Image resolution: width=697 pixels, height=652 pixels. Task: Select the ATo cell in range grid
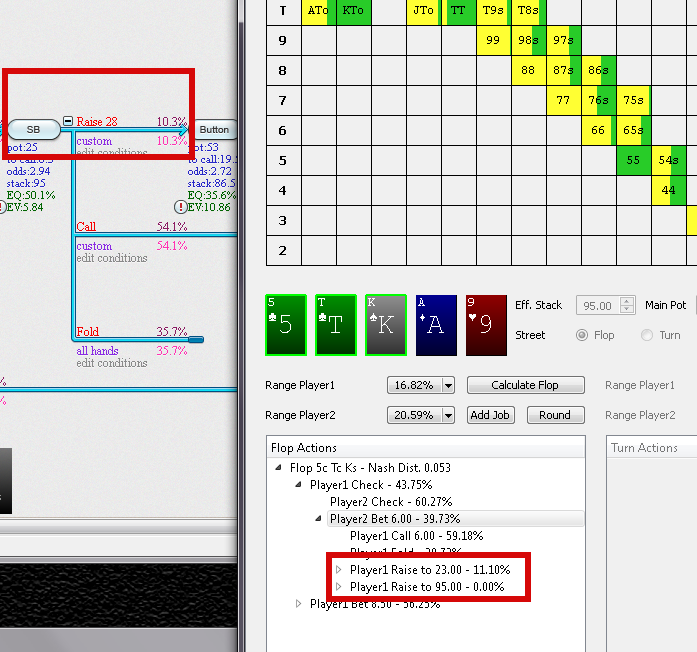pyautogui.click(x=319, y=10)
